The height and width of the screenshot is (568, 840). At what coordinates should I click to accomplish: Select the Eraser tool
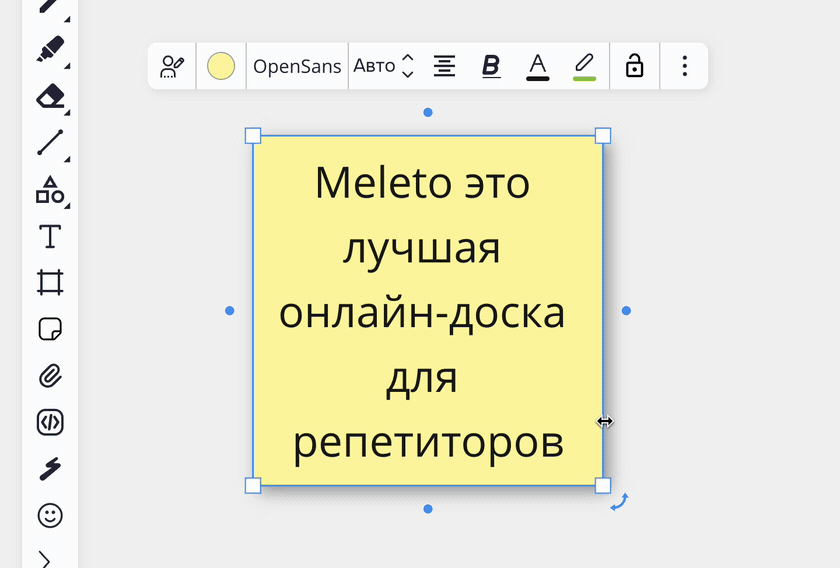[x=50, y=96]
